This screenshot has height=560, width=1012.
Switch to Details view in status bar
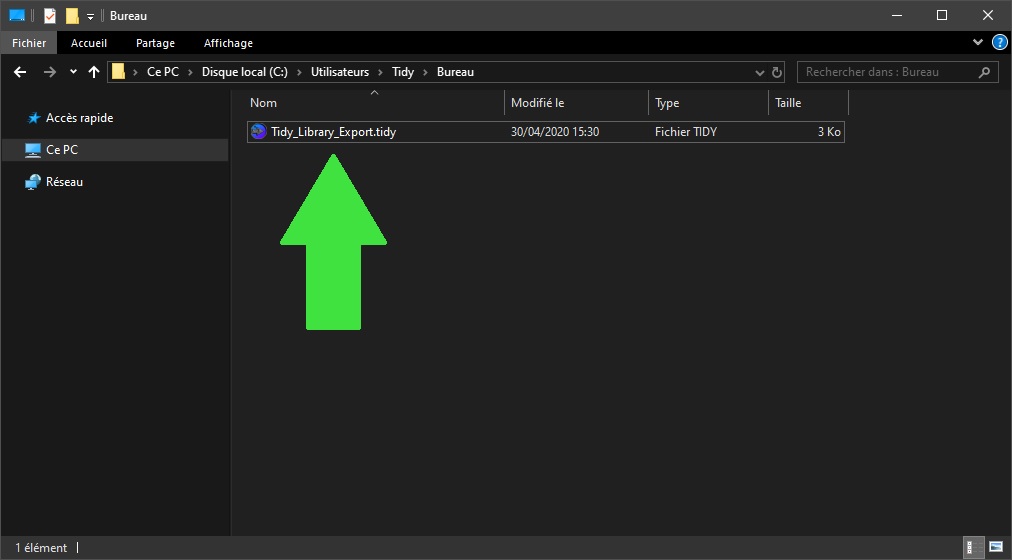click(x=974, y=547)
